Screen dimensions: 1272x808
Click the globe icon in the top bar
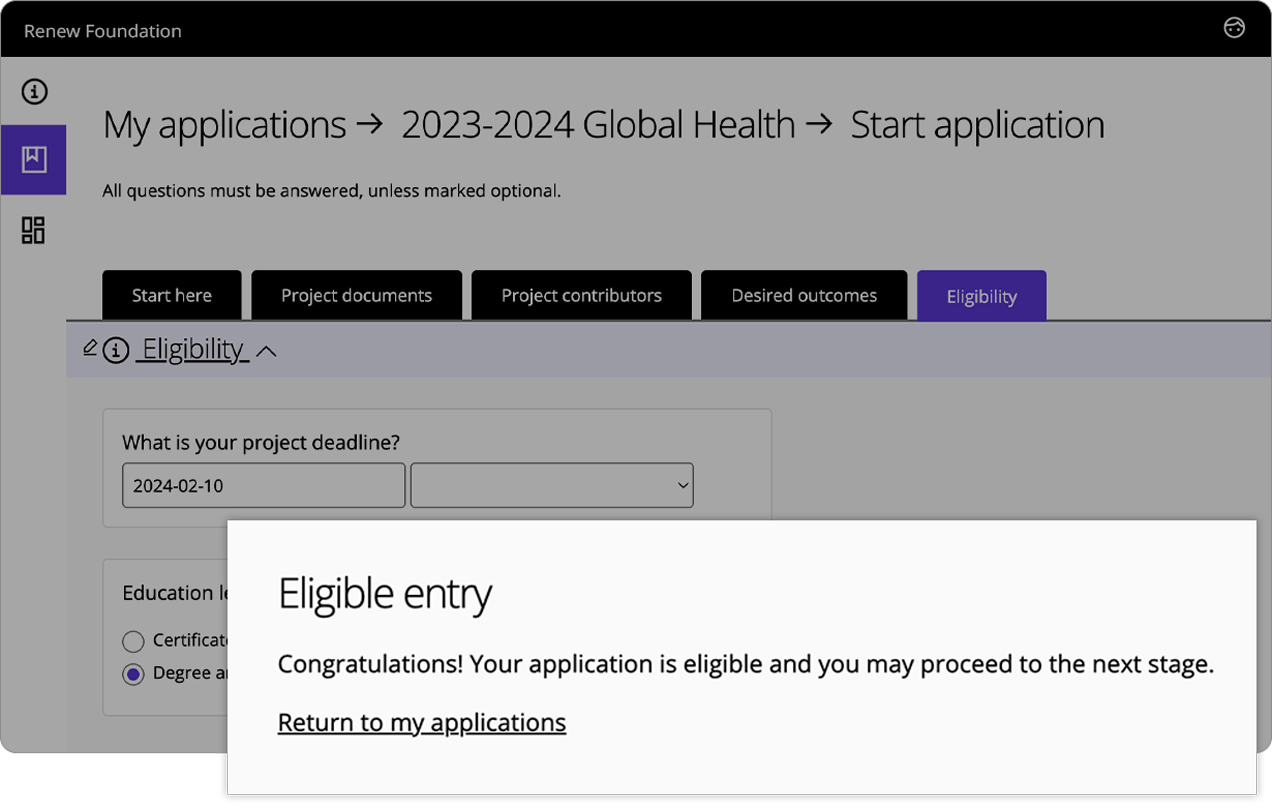pyautogui.click(x=1234, y=29)
